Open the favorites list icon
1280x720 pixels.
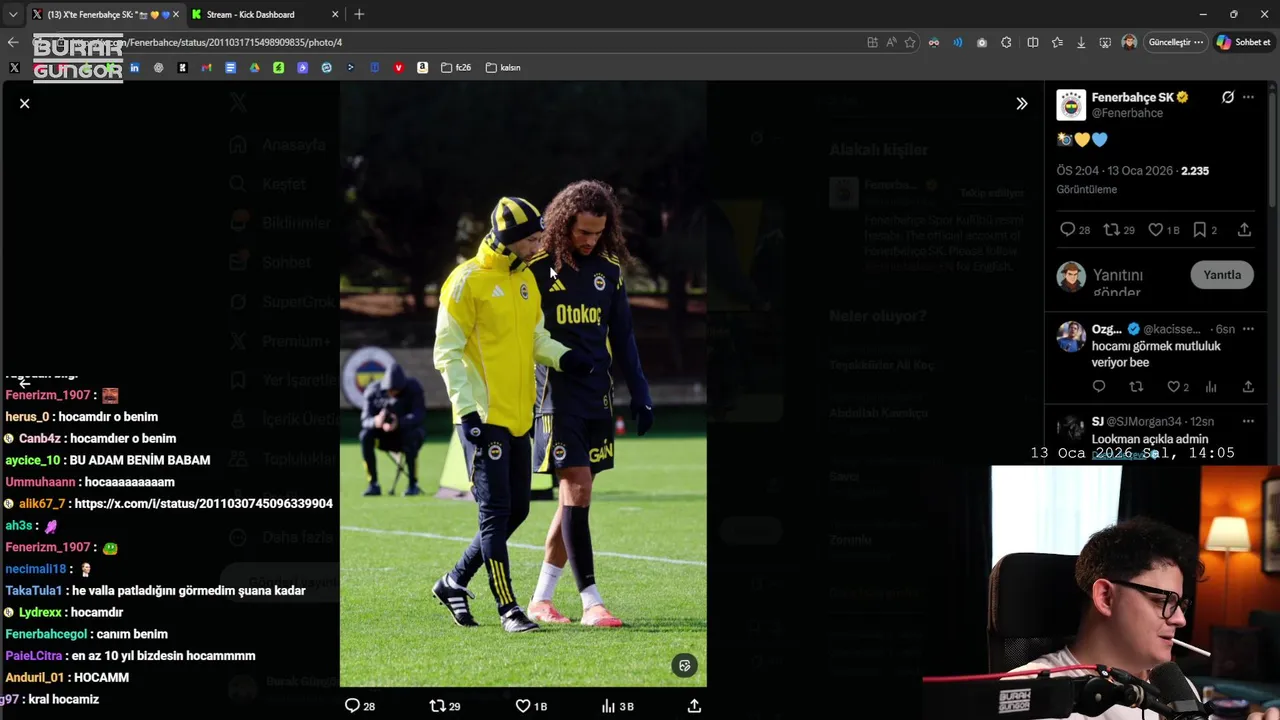[1057, 42]
